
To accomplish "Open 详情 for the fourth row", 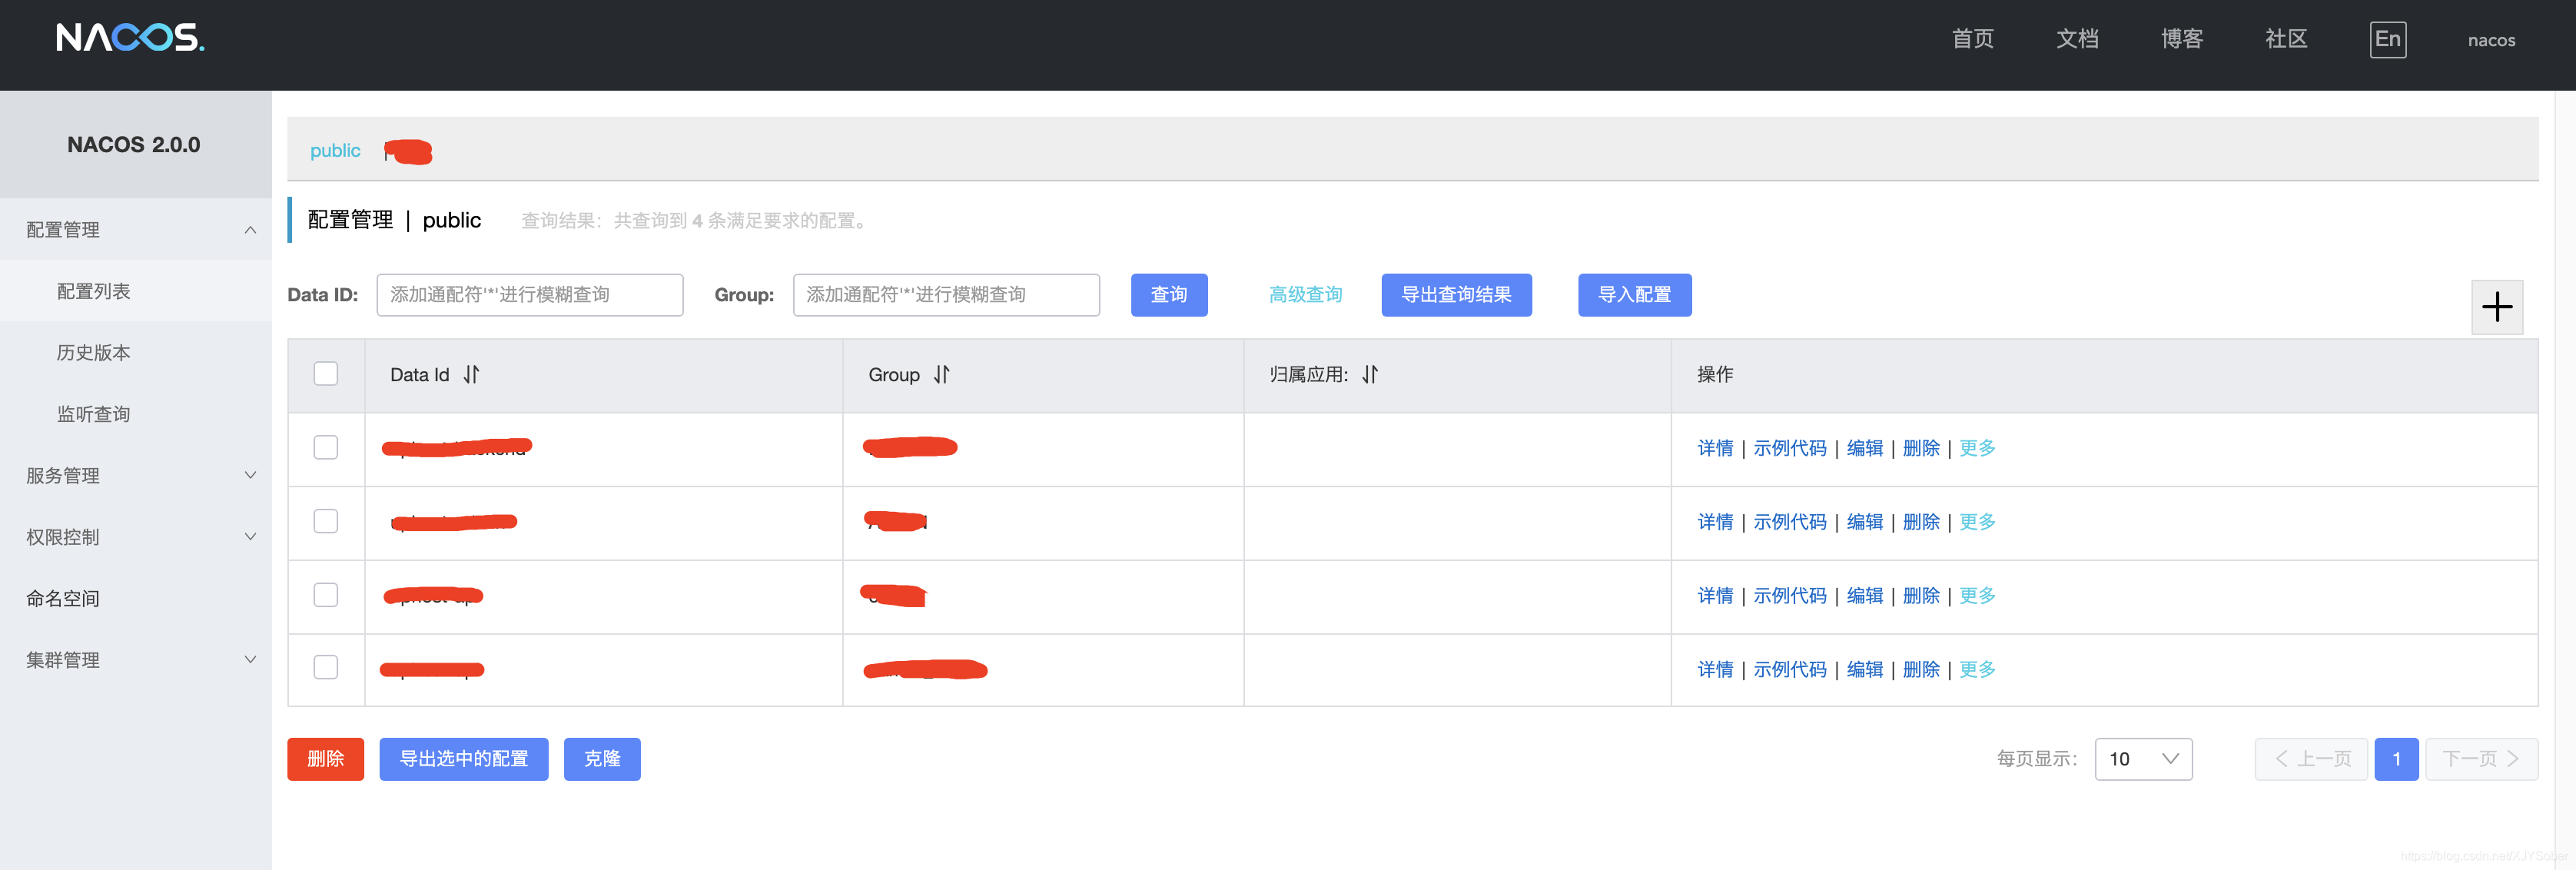I will point(1715,669).
